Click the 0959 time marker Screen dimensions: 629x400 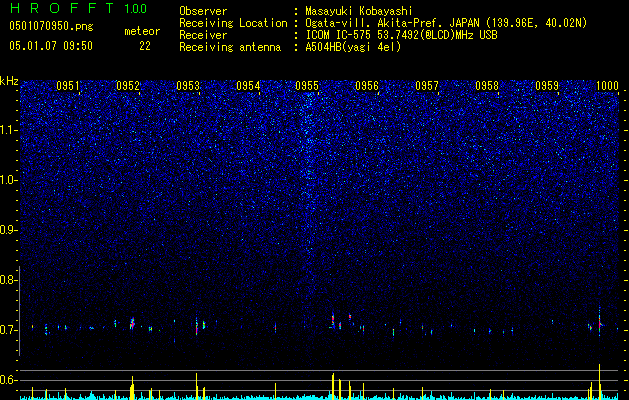click(x=547, y=86)
